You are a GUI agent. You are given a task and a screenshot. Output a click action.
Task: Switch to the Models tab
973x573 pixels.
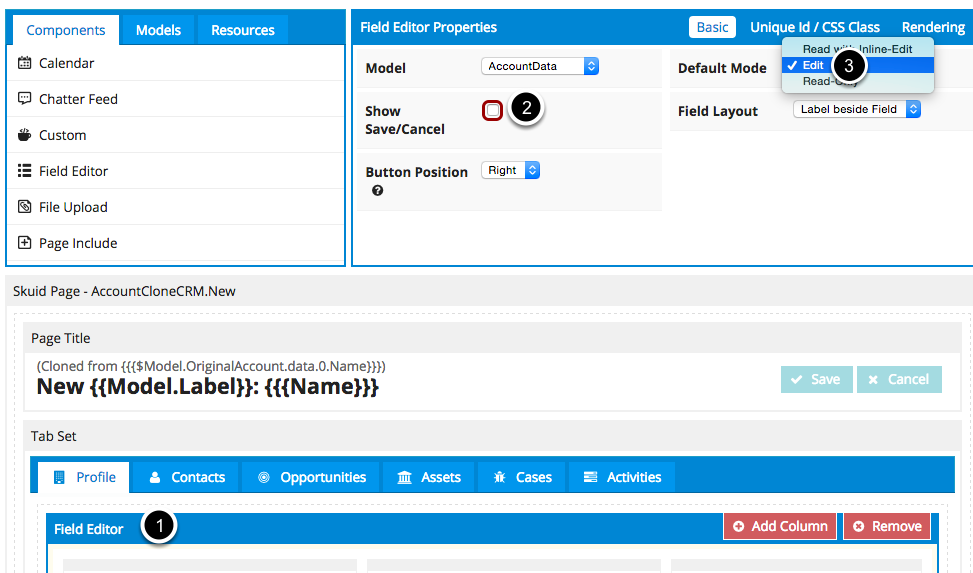click(158, 30)
